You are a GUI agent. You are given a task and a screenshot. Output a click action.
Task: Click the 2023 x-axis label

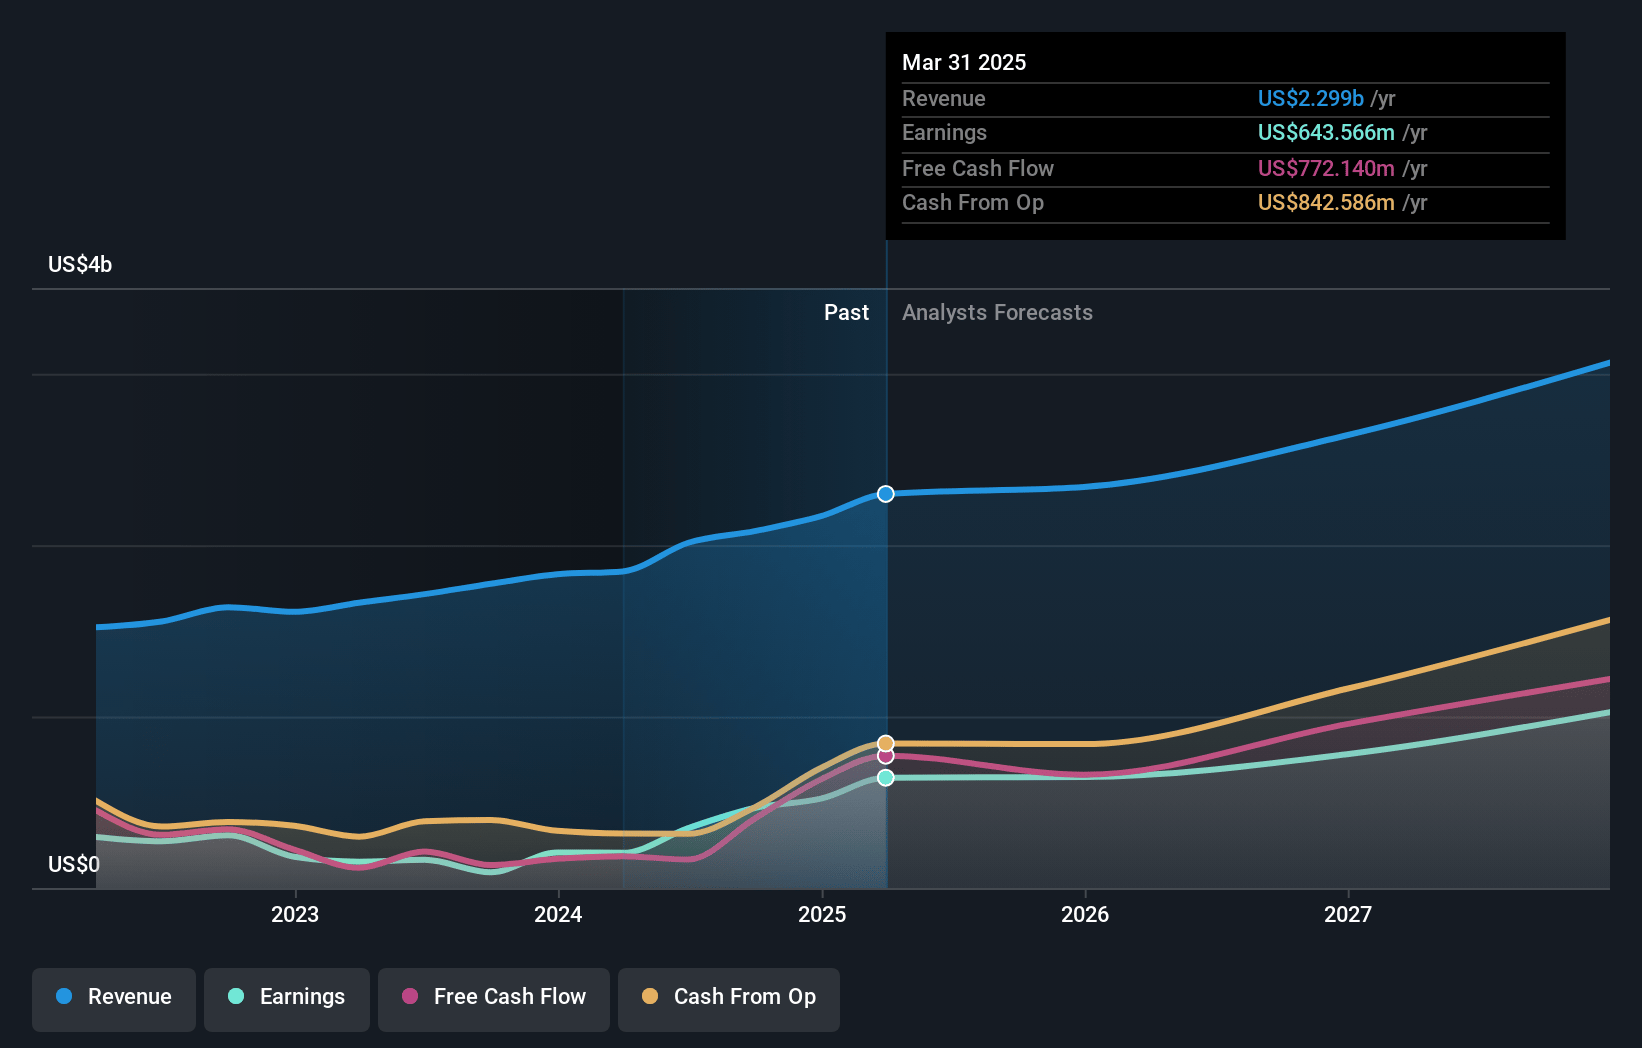(x=295, y=914)
